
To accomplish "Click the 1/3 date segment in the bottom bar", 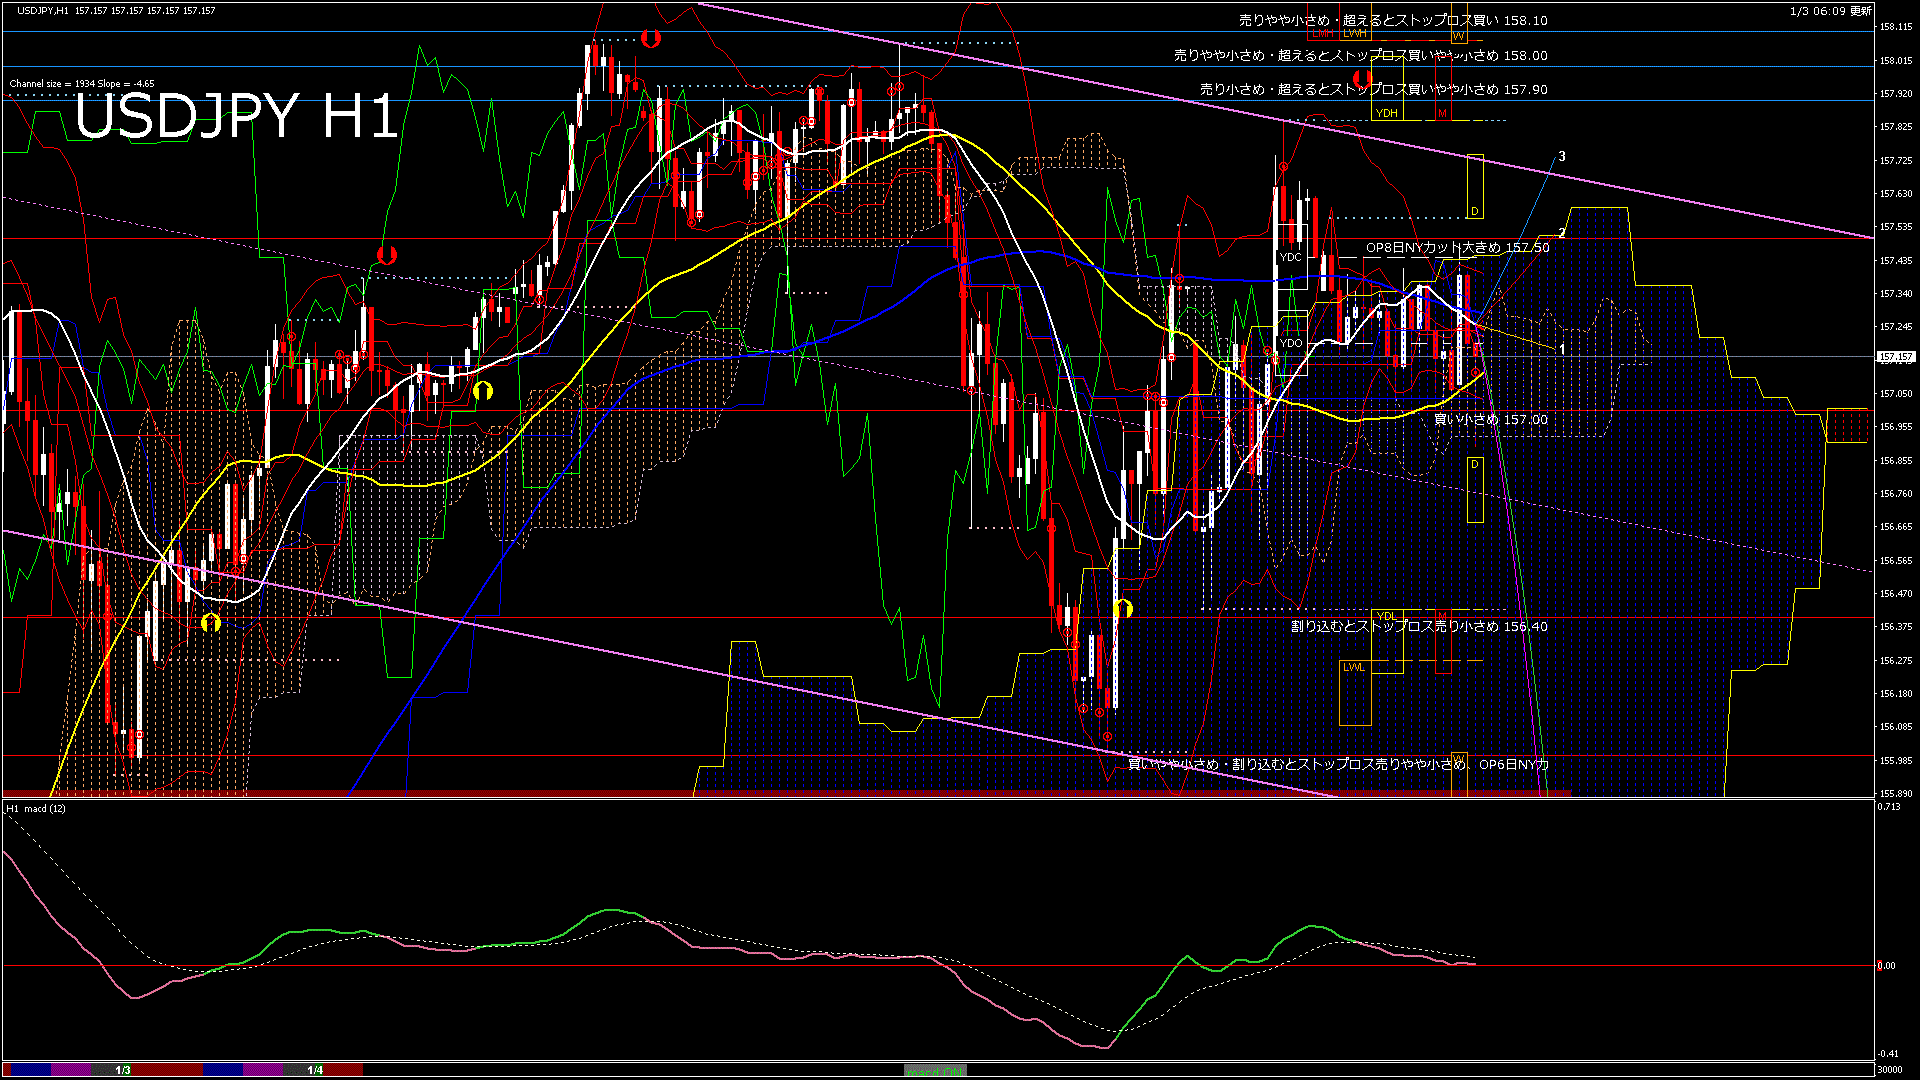I will point(123,1070).
